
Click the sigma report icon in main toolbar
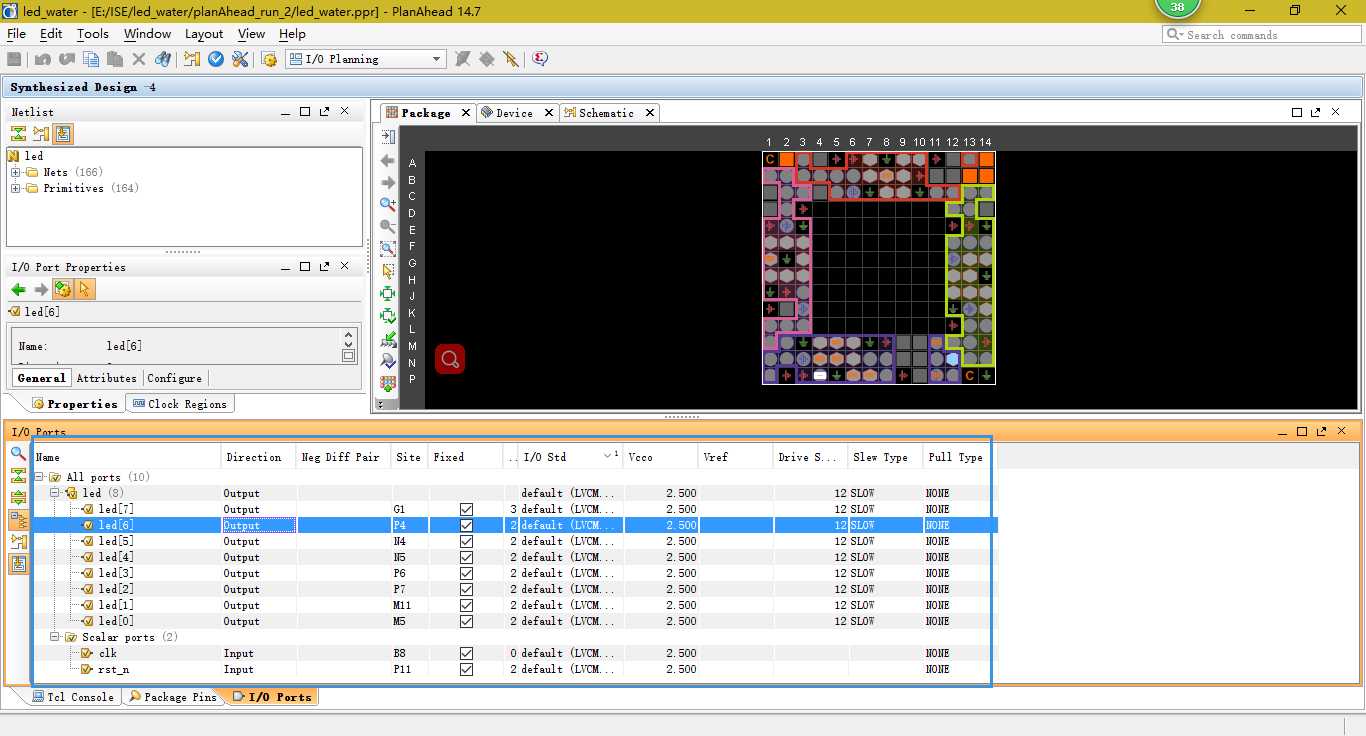tap(540, 59)
